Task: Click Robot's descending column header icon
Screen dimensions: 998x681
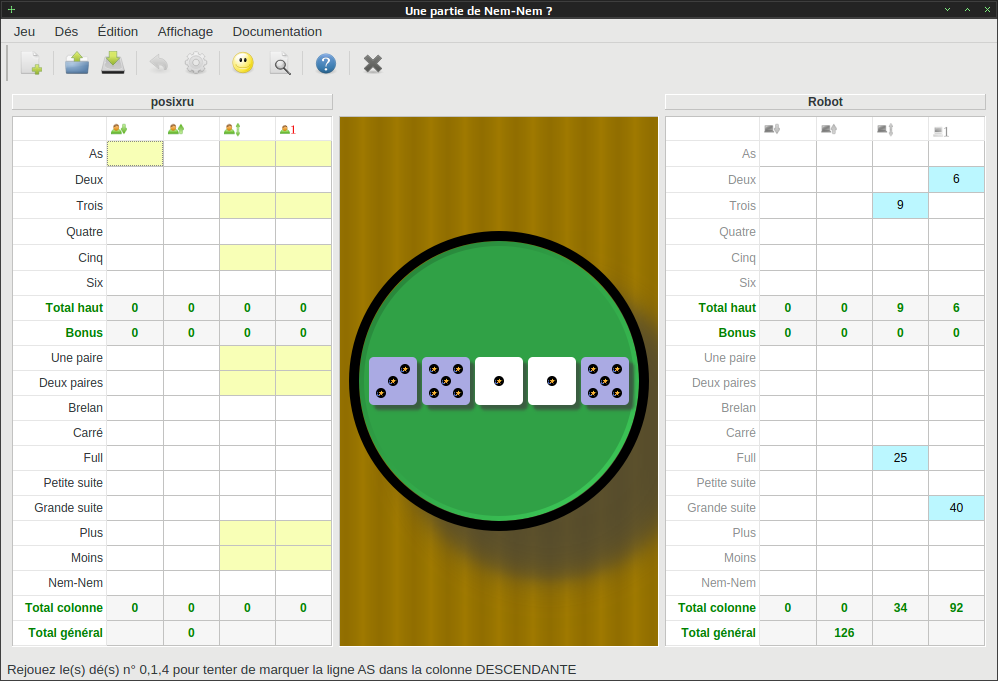Action: pos(772,129)
